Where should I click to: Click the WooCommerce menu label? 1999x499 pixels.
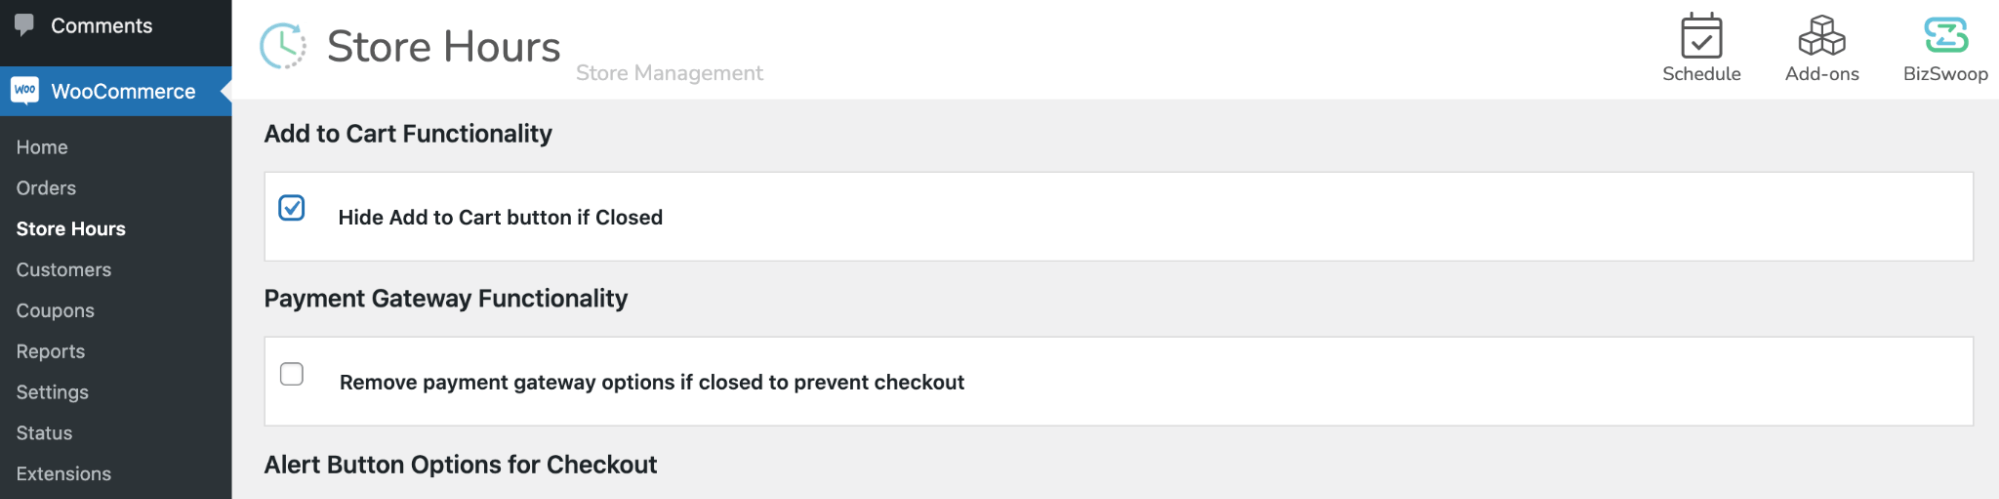tap(123, 92)
